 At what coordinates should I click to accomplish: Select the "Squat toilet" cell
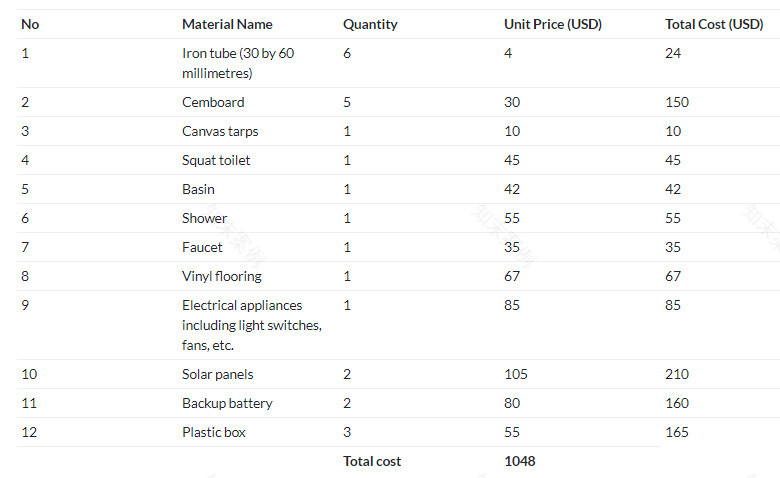coord(216,160)
